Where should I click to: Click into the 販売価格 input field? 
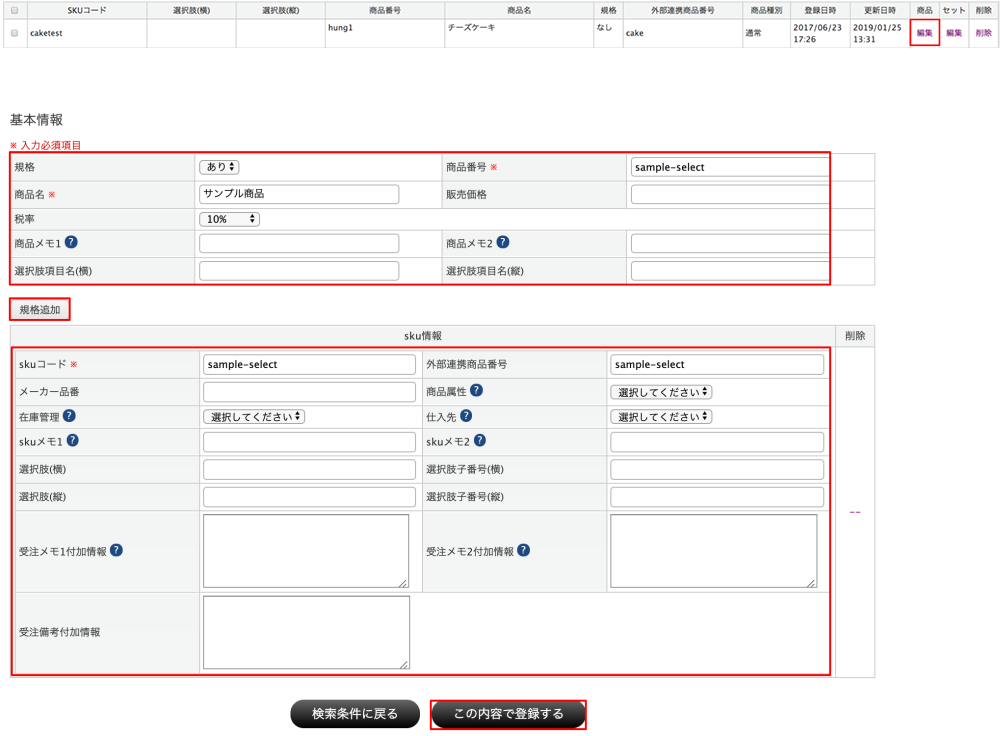pos(730,195)
